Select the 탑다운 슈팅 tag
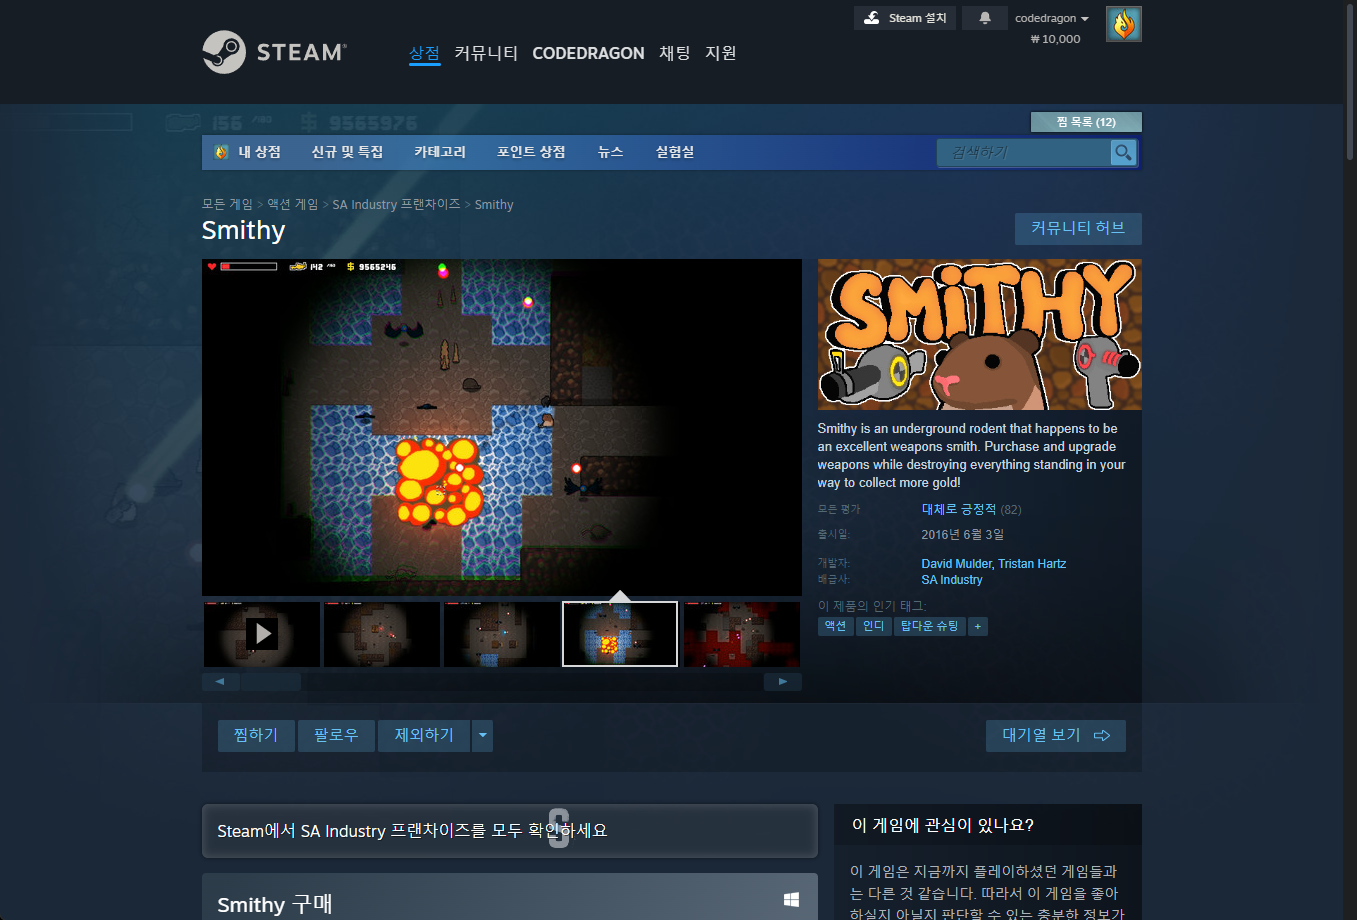 pos(930,626)
